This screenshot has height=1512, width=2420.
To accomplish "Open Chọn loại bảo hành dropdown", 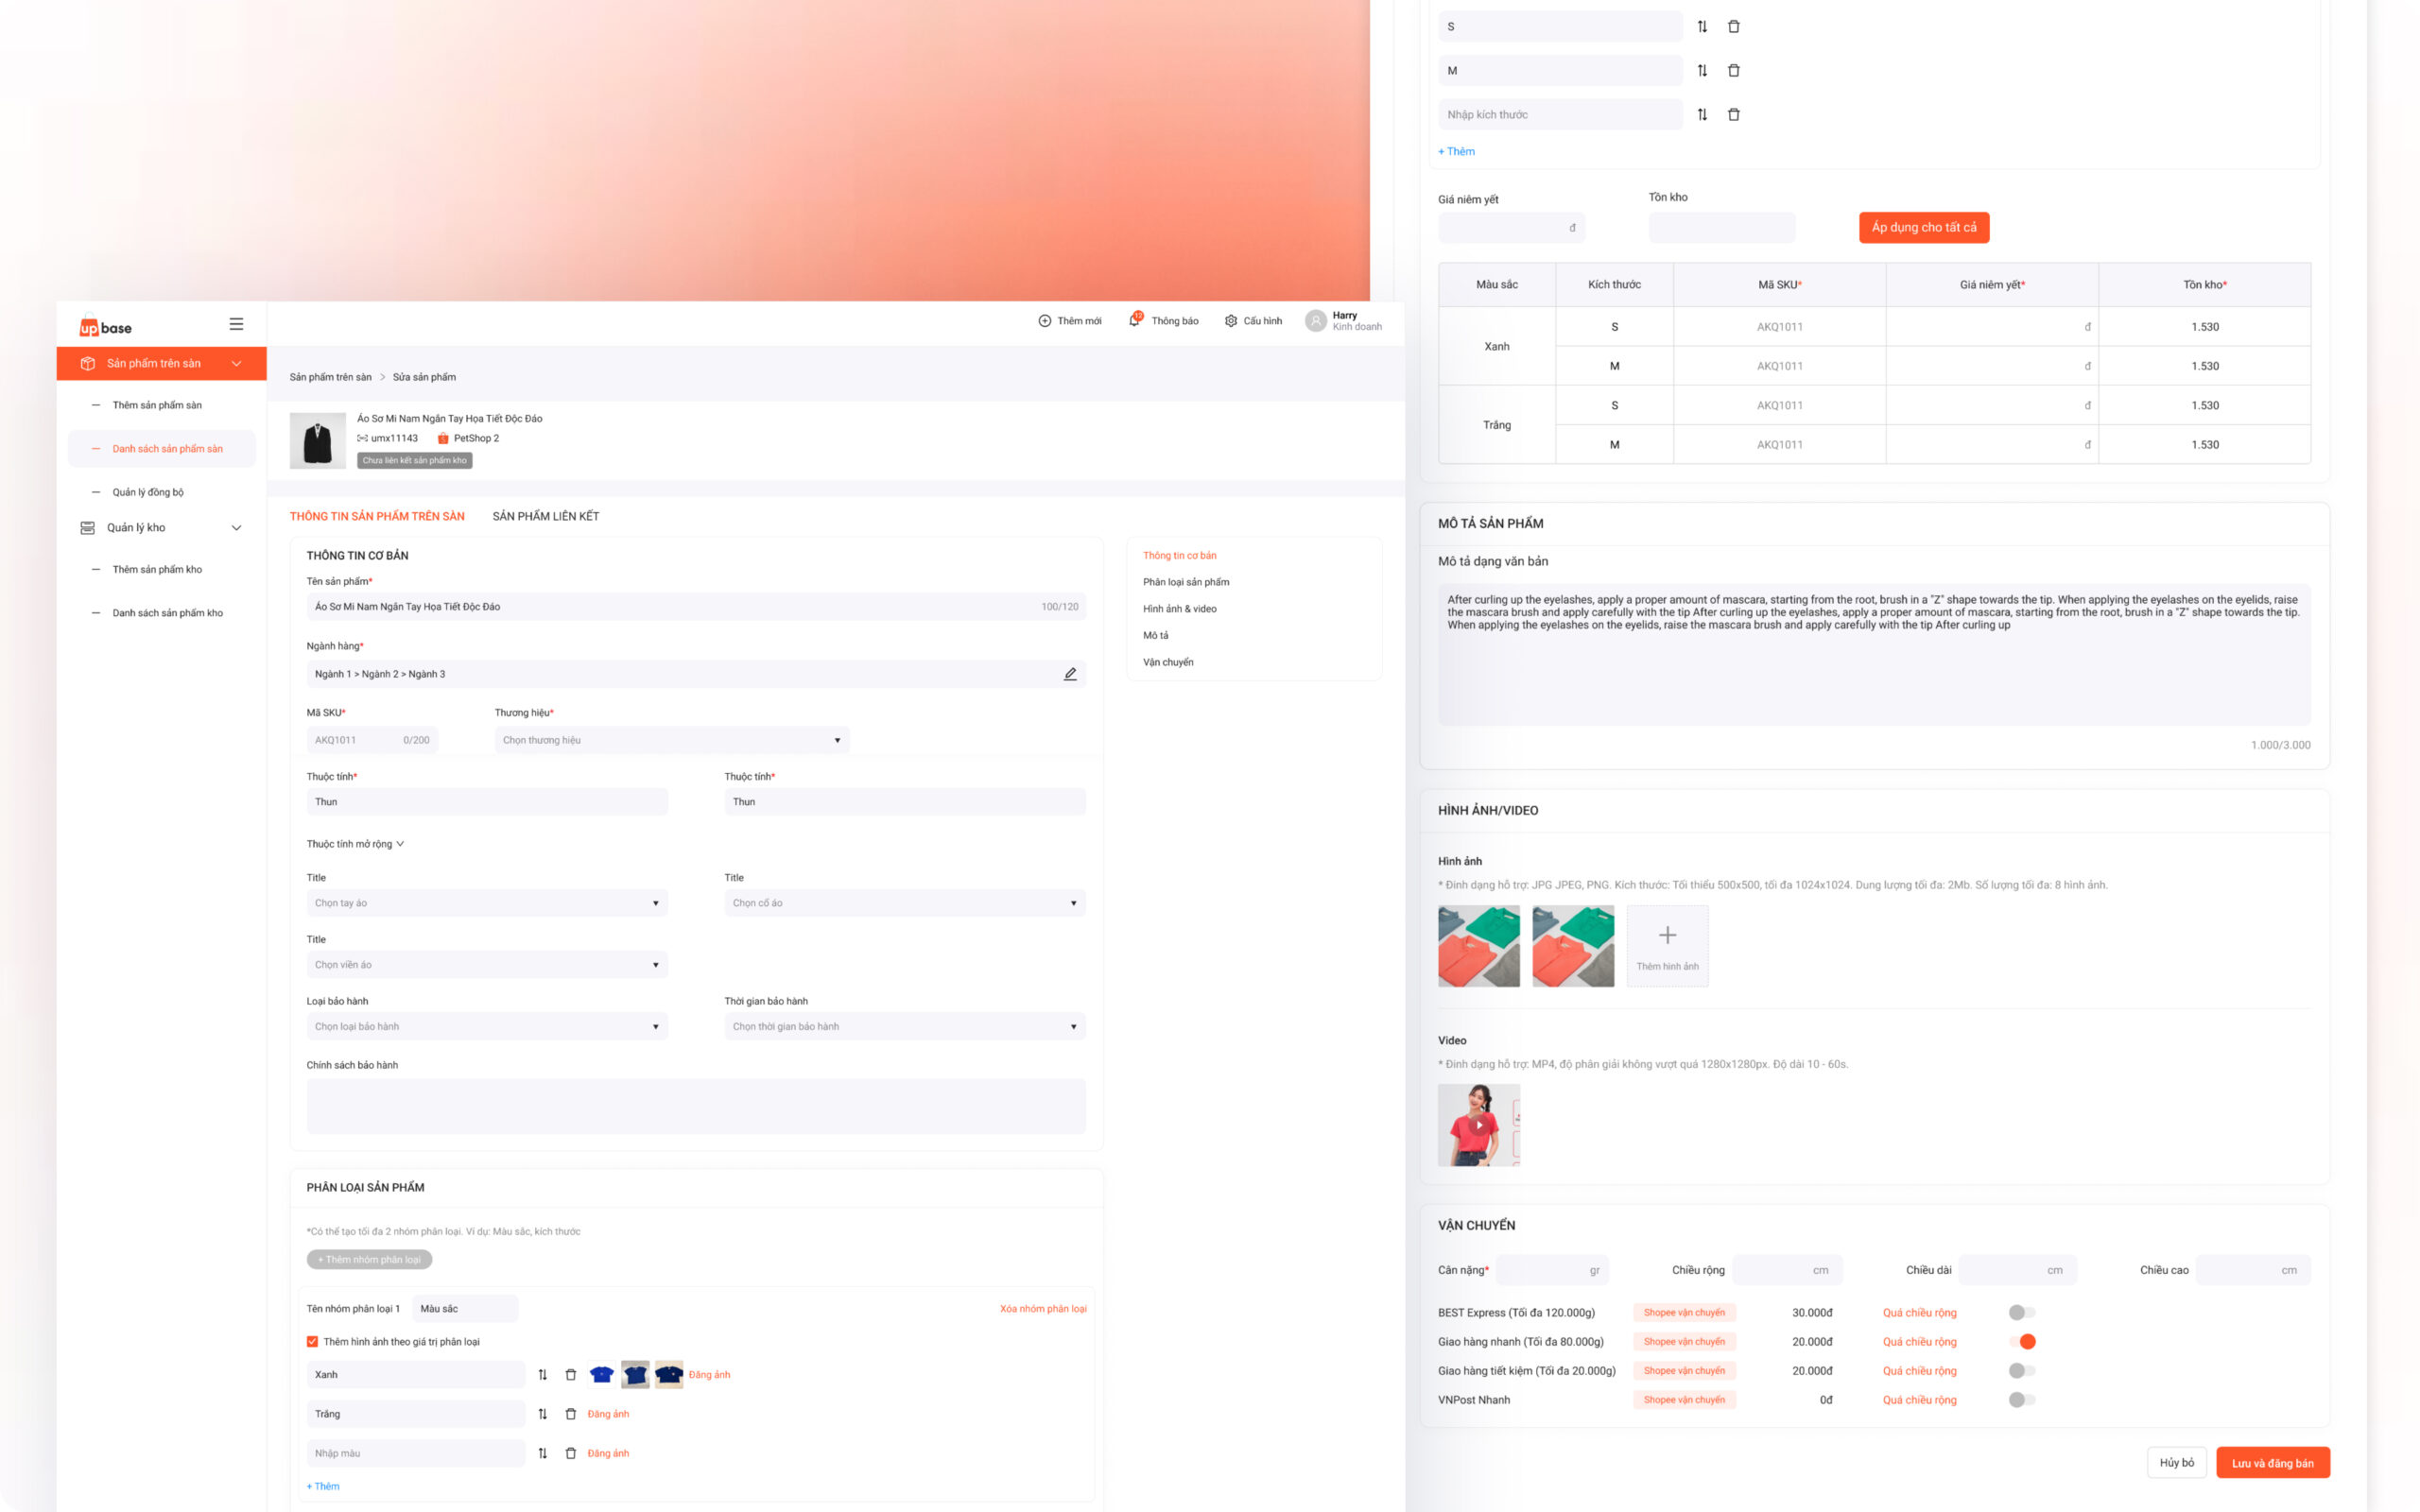I will pos(486,1027).
